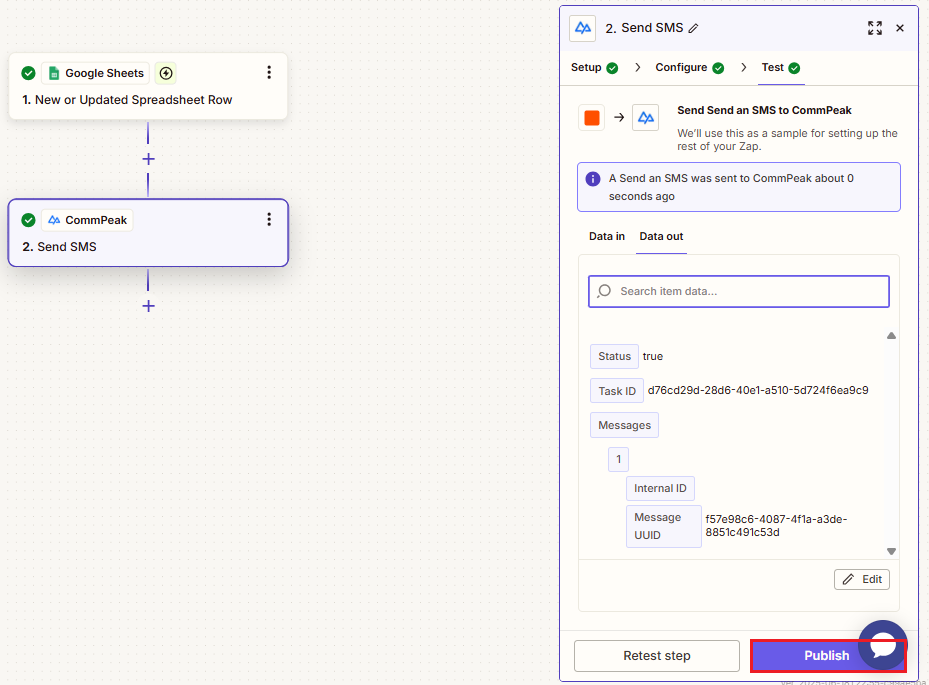Add a step after Send SMS

point(148,306)
